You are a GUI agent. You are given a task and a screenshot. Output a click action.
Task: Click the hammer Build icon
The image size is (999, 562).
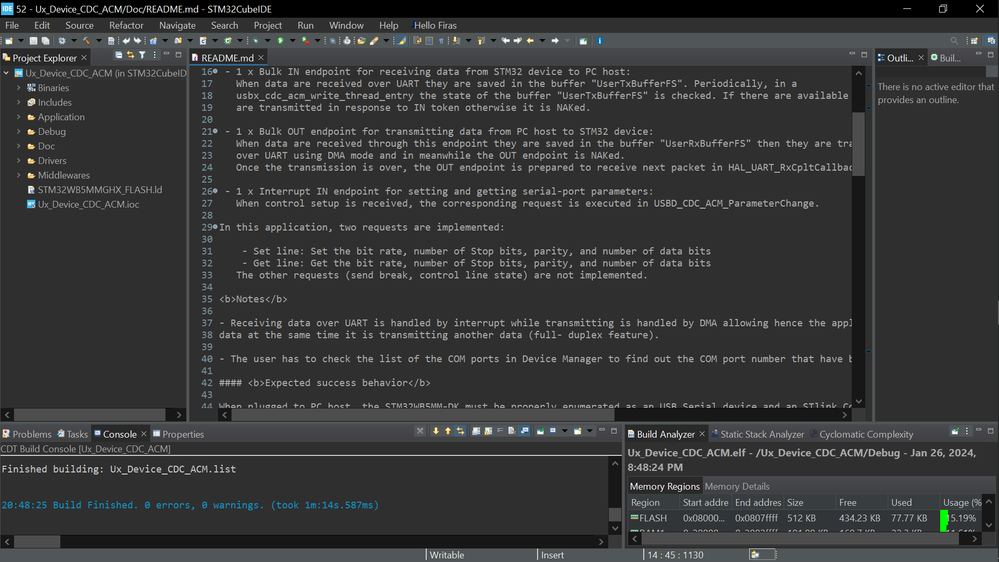pyautogui.click(x=87, y=41)
